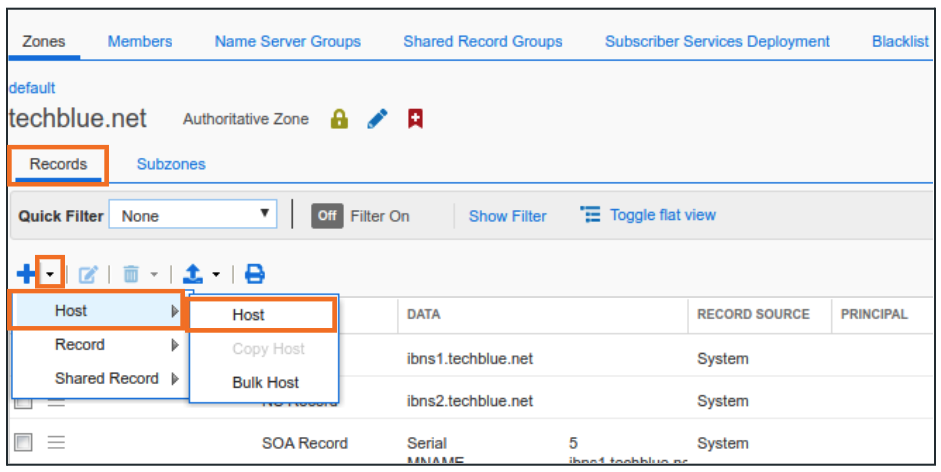Screen dimensions: 941x472
Task: Expand the Record submenu
Action: click(97, 344)
